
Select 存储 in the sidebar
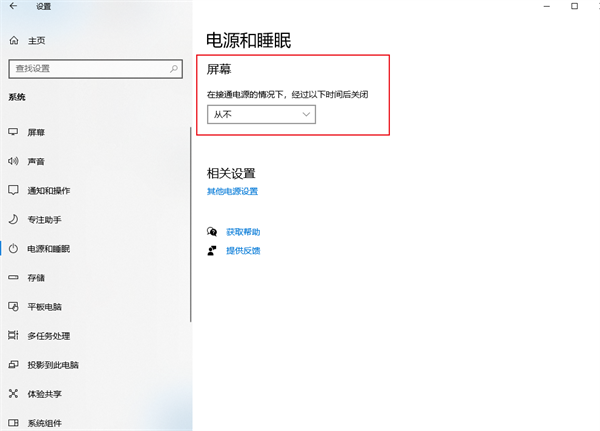[36, 278]
